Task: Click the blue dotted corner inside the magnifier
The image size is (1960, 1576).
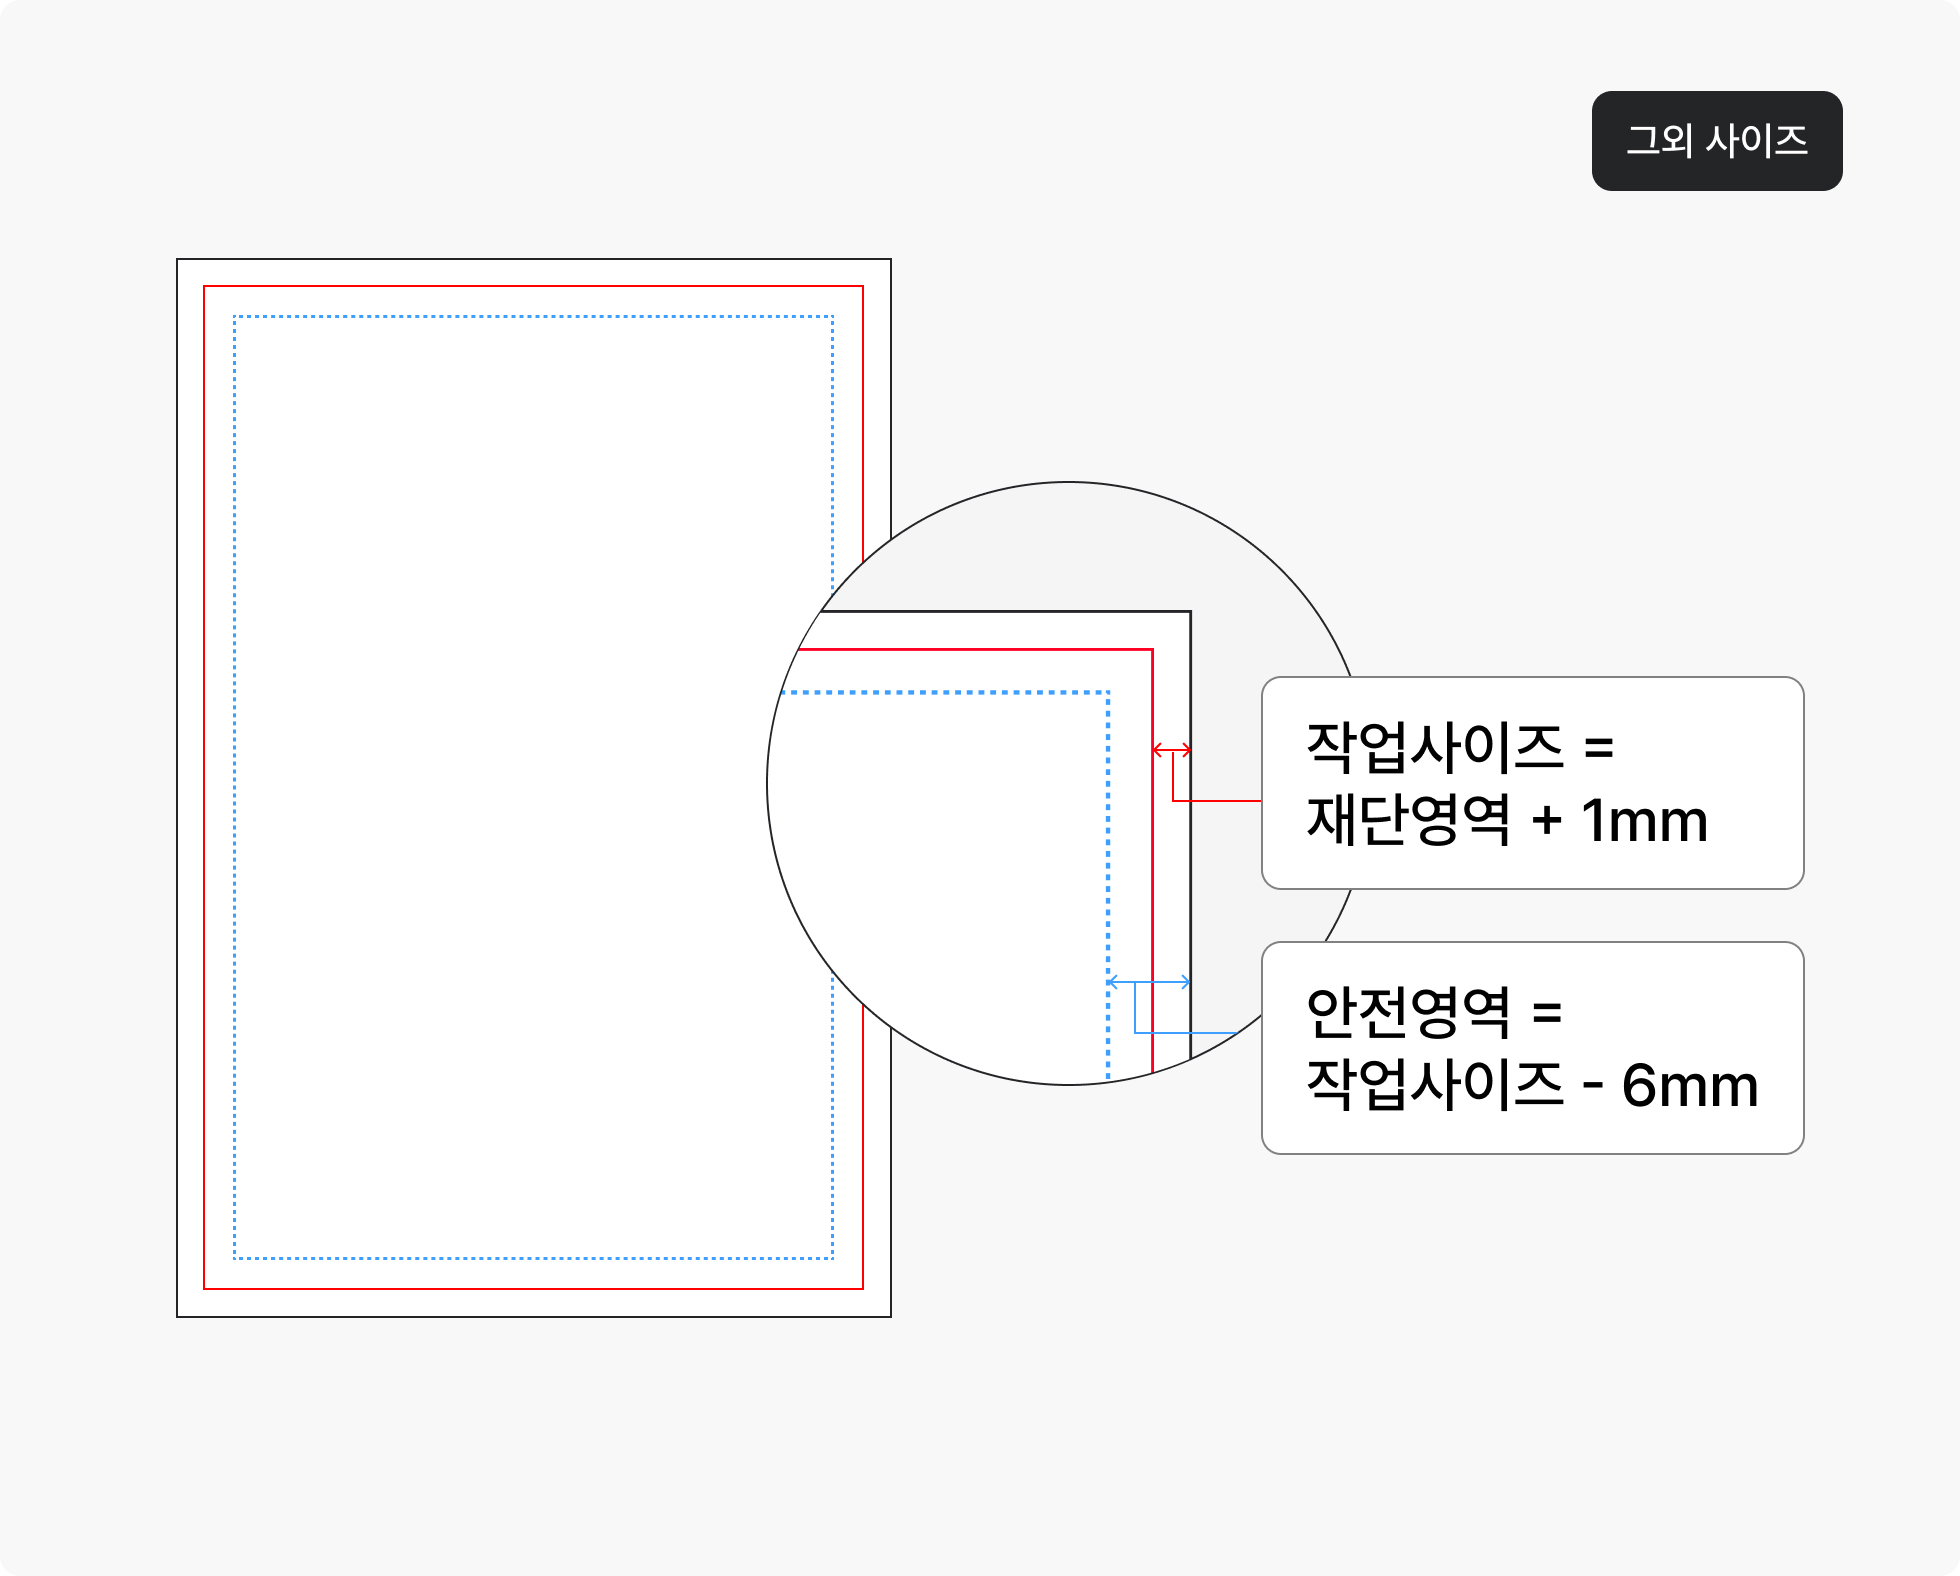Action: pyautogui.click(x=1108, y=692)
